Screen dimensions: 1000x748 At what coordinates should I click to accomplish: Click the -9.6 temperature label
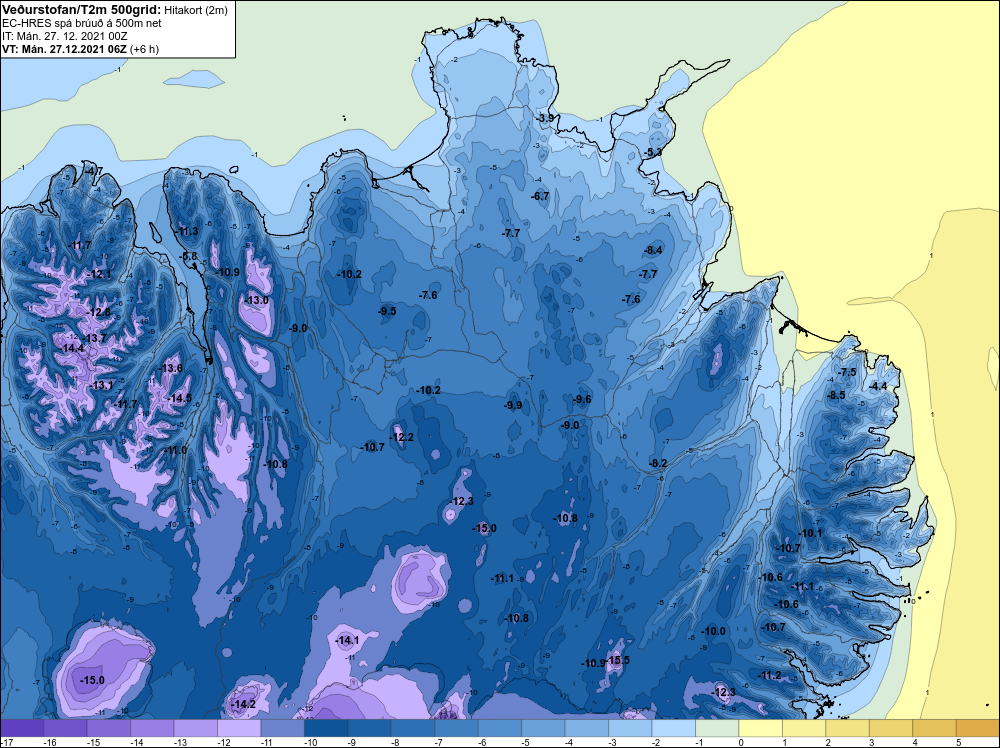582,399
